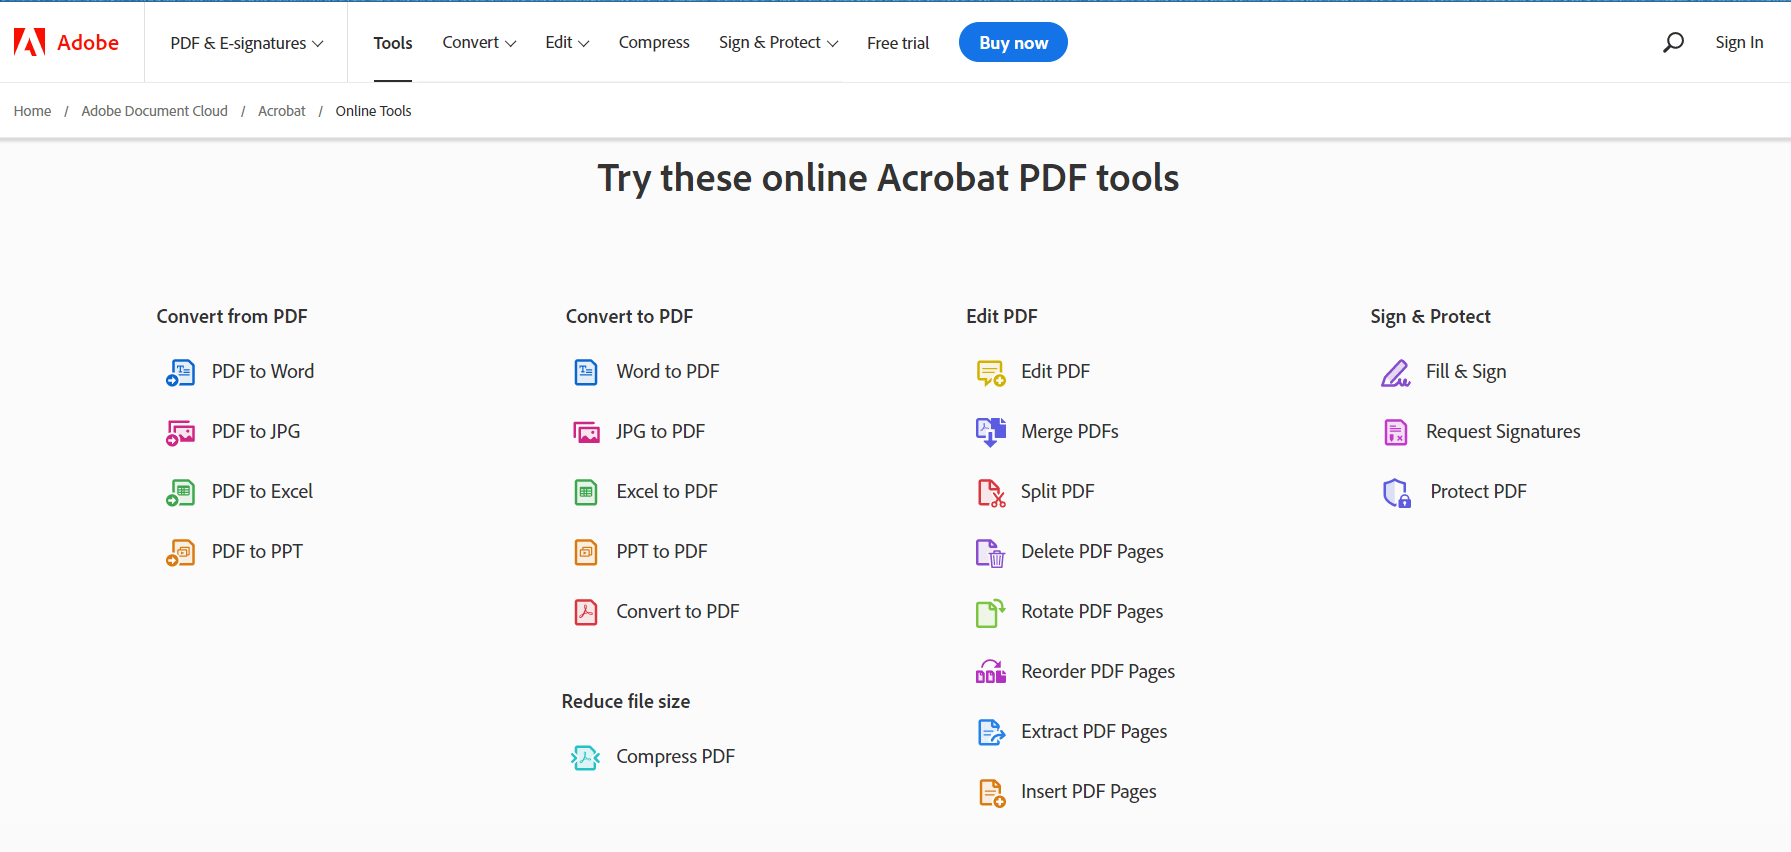This screenshot has width=1791, height=852.
Task: Open the Excel to PDF link
Action: 667,492
